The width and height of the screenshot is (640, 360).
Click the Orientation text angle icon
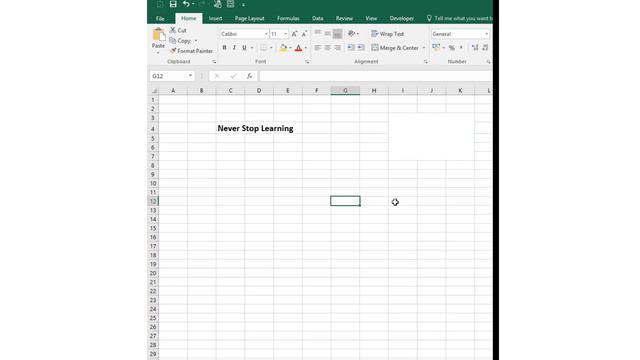tap(351, 34)
